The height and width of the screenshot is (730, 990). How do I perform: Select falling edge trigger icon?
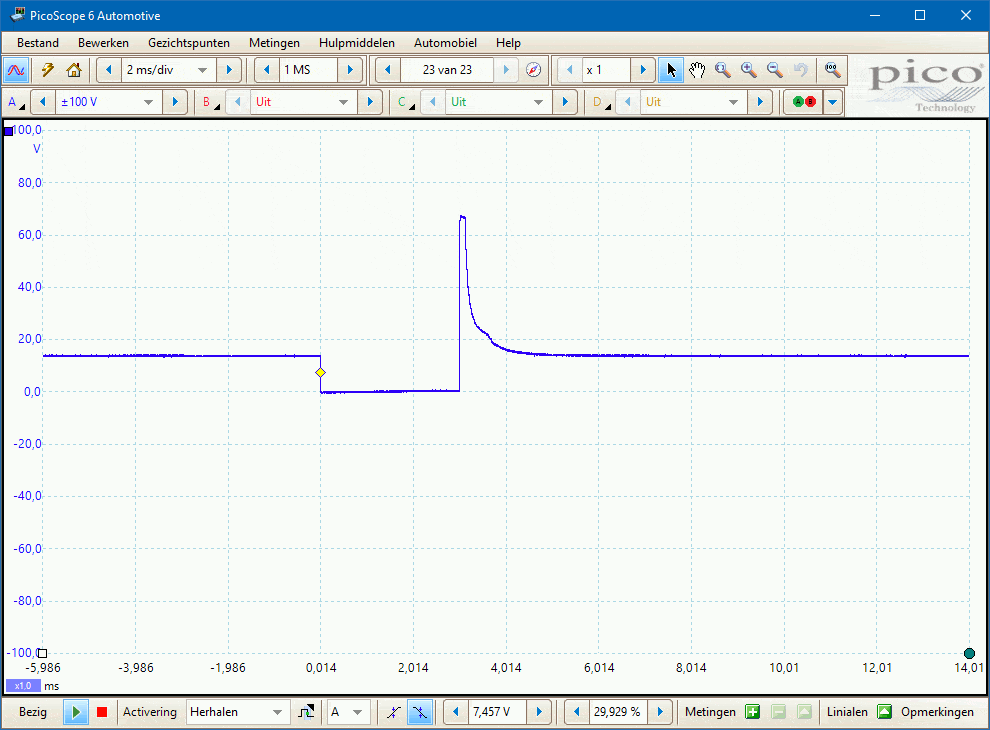click(x=419, y=712)
